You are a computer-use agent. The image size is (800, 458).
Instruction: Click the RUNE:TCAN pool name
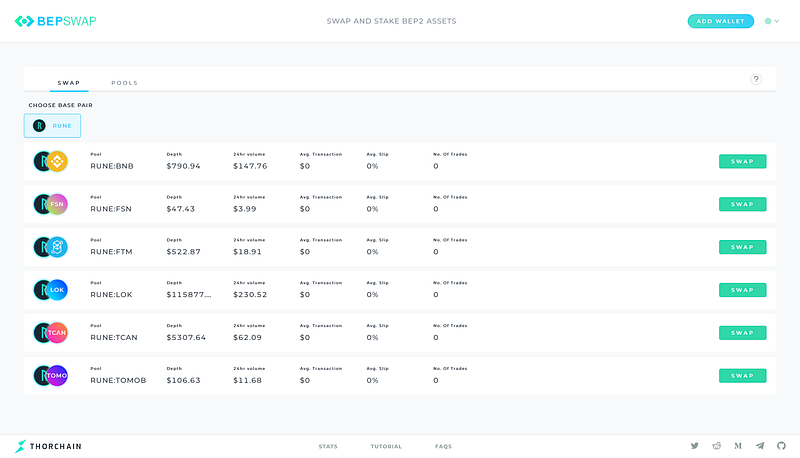point(114,337)
